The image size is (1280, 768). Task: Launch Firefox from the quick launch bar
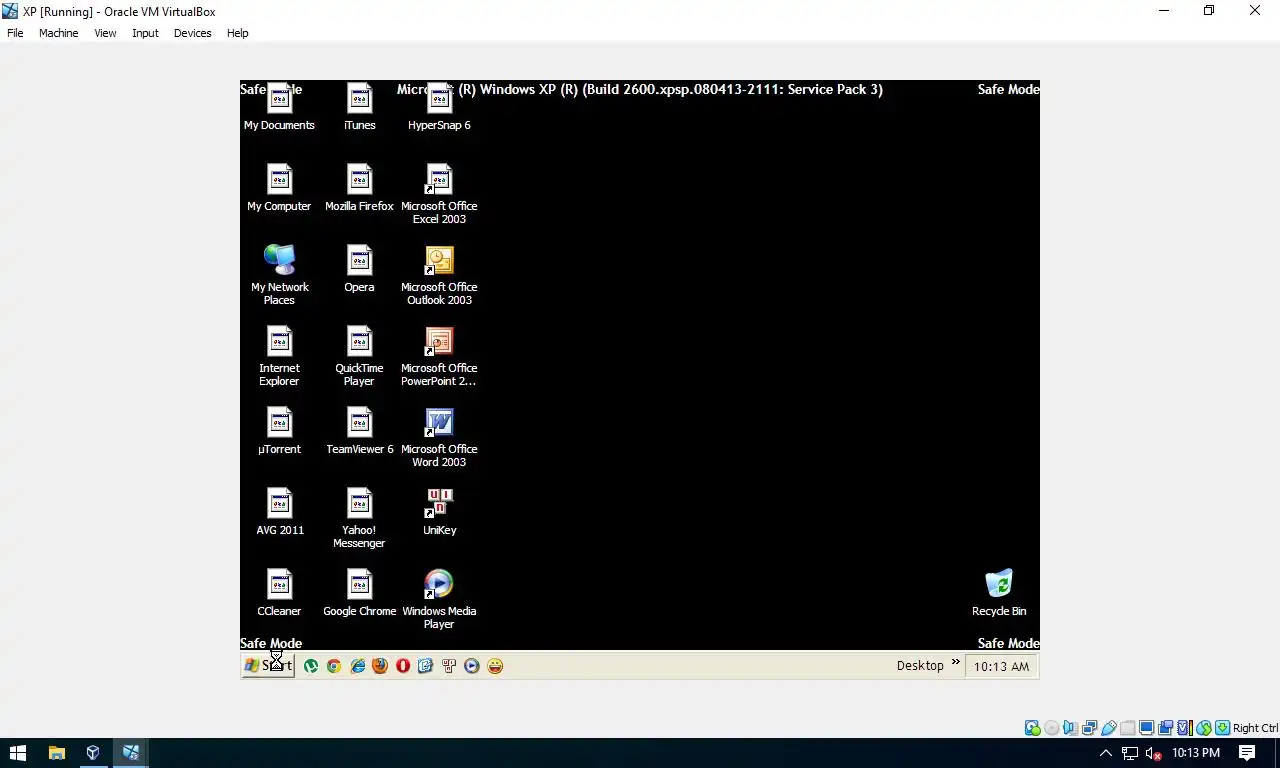(x=380, y=666)
